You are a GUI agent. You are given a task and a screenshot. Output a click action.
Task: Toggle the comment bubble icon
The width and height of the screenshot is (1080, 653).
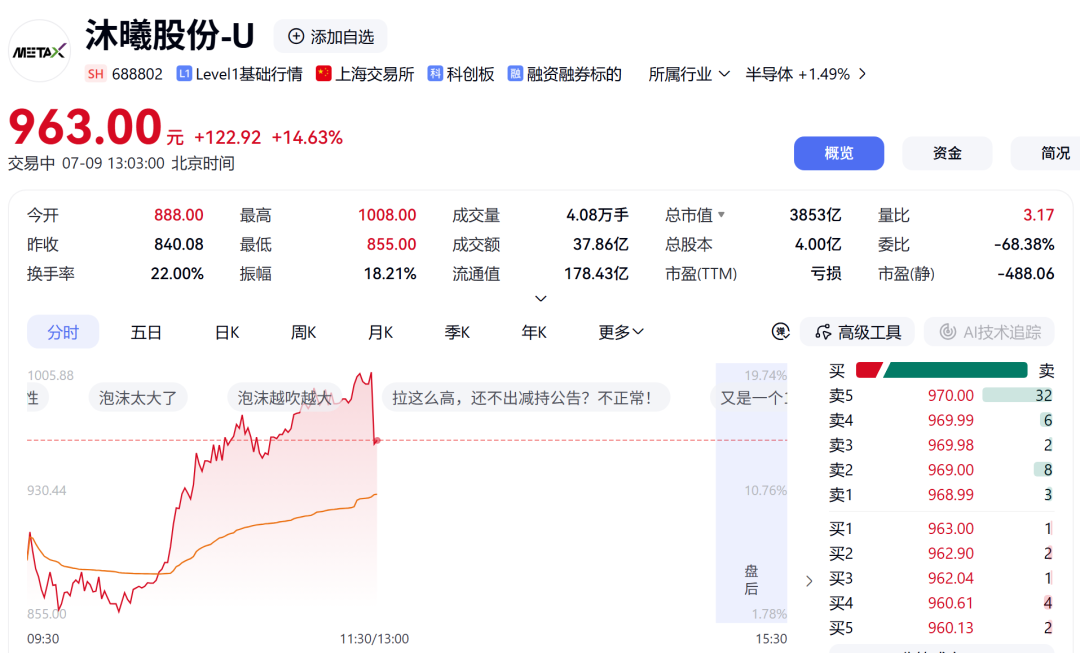pos(780,331)
